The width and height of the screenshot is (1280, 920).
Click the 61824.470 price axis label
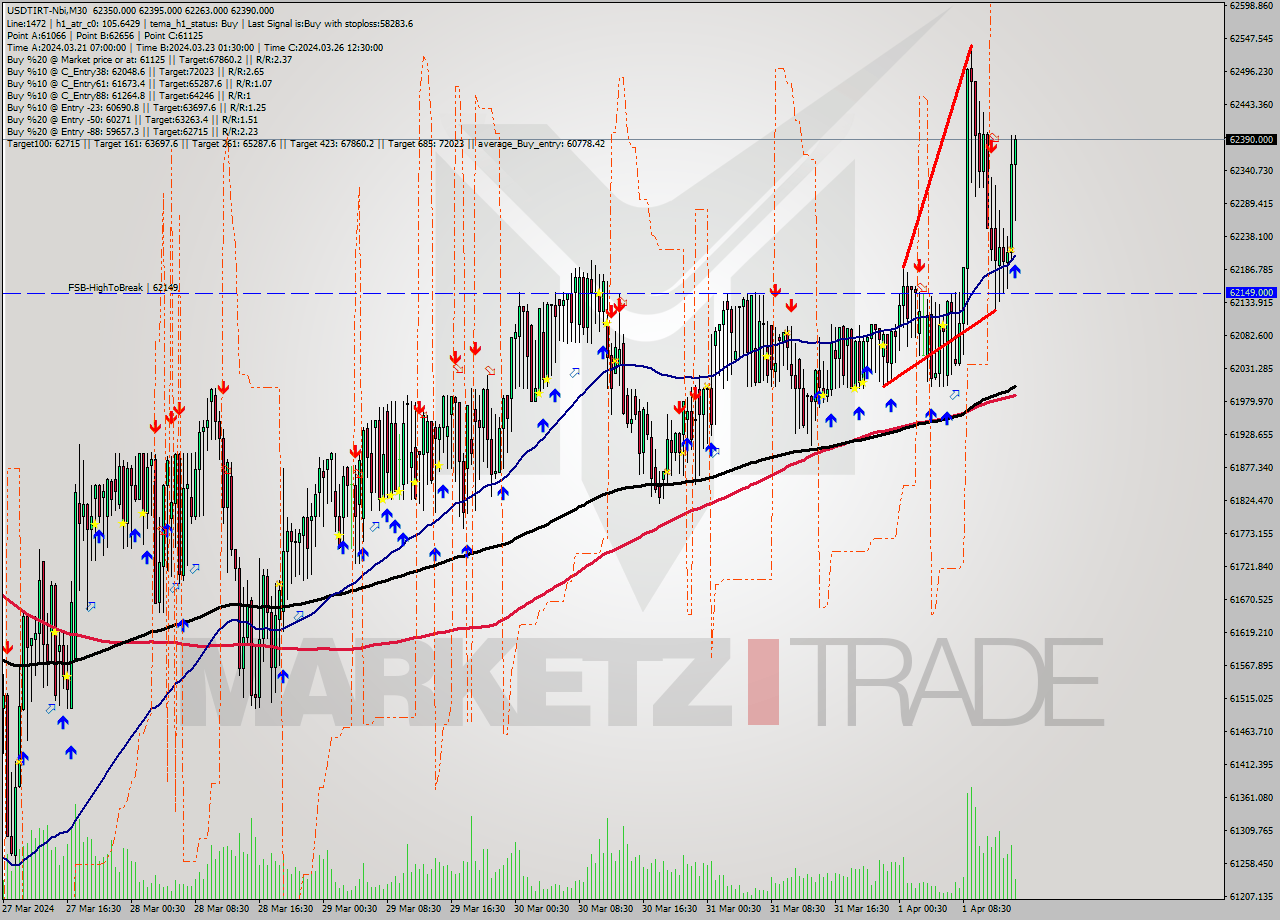pos(1250,500)
